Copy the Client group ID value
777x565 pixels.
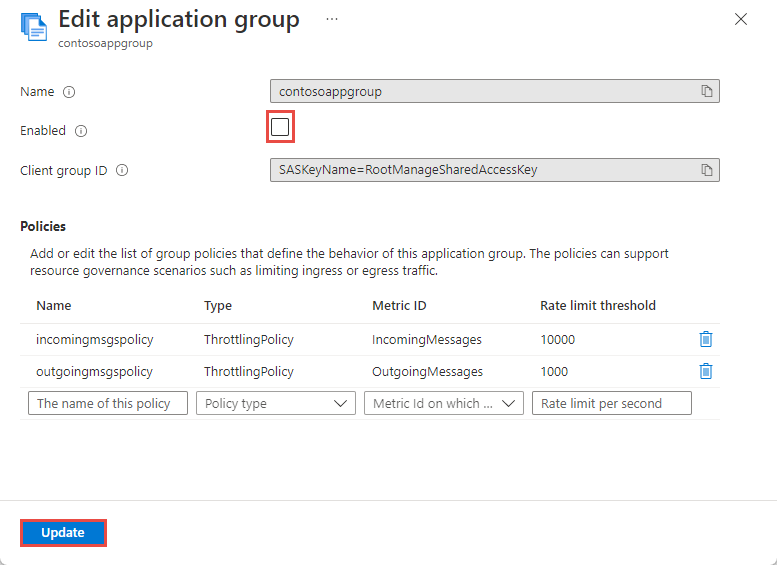click(707, 170)
